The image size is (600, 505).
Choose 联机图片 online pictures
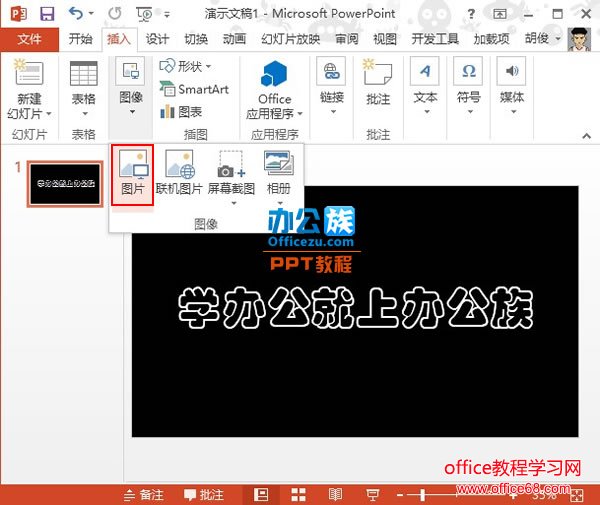[179, 173]
